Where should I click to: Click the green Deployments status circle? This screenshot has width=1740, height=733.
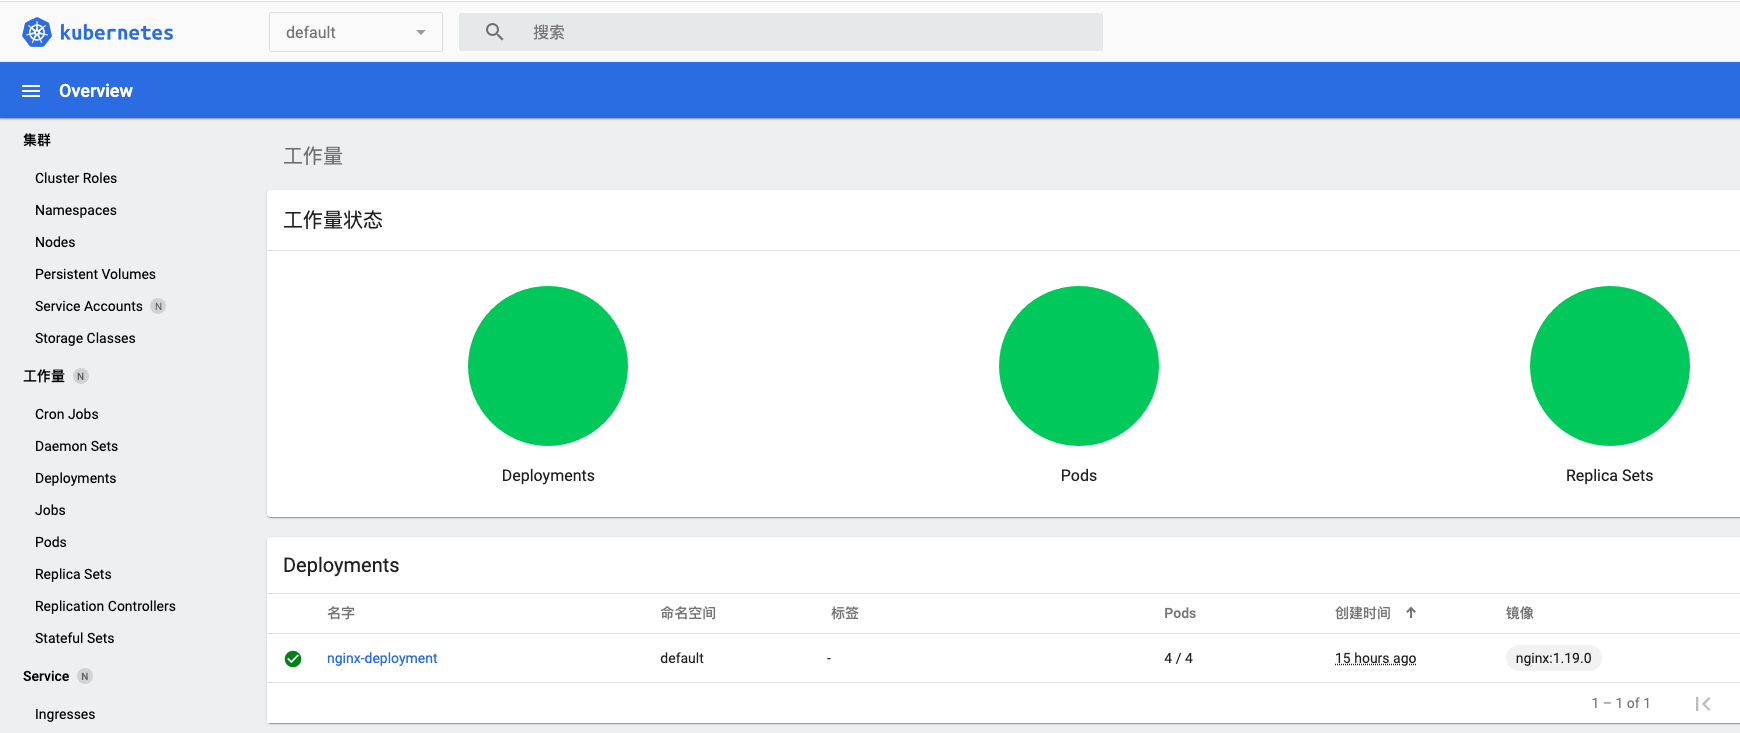pyautogui.click(x=548, y=366)
